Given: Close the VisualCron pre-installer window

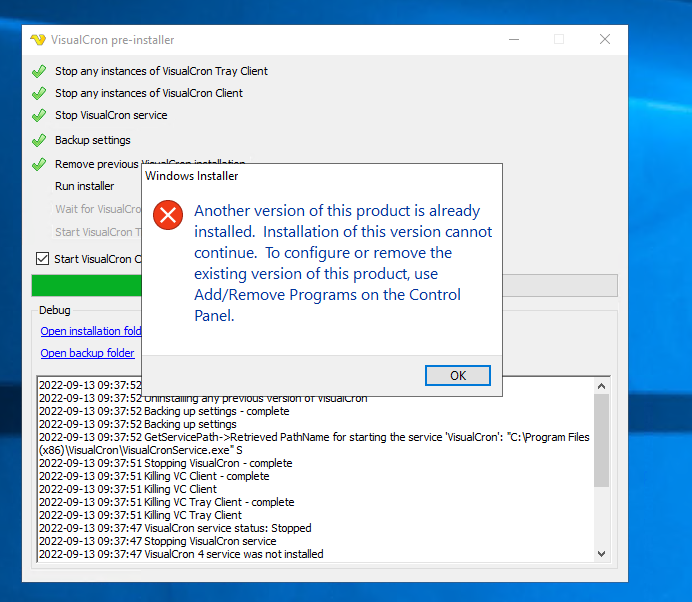Looking at the screenshot, I should [x=605, y=40].
